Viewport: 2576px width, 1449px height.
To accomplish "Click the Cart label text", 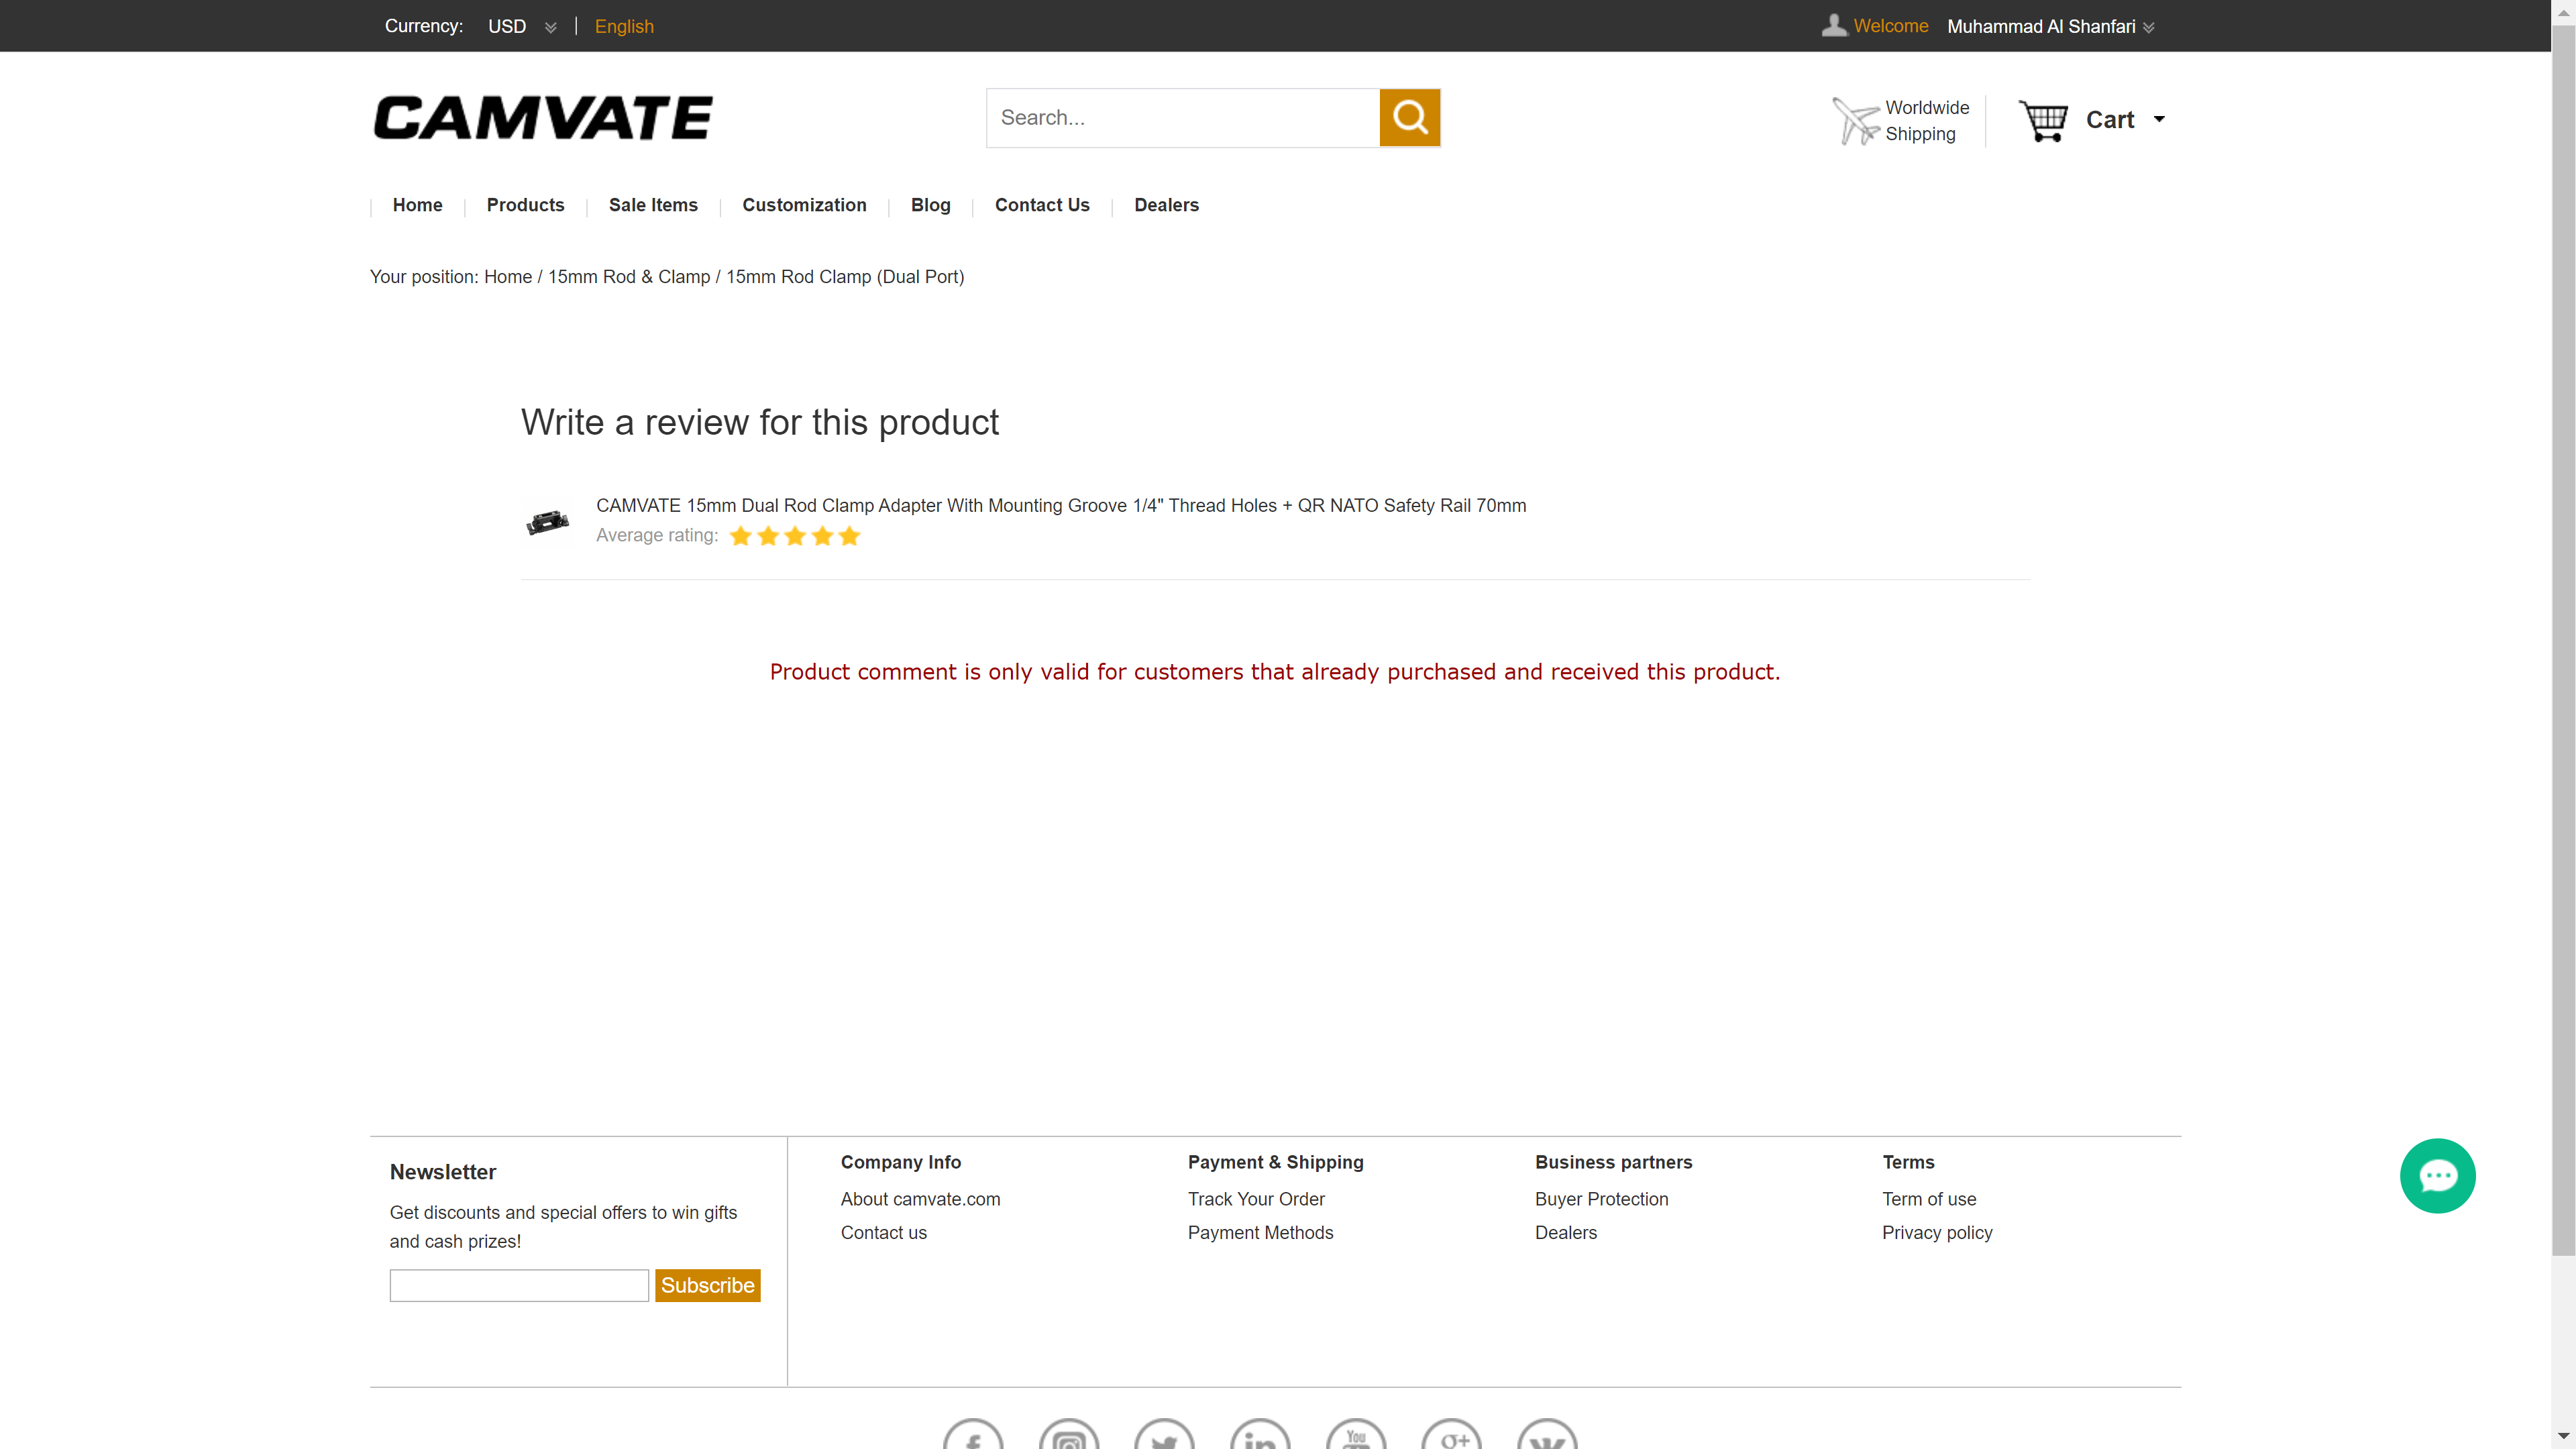I will coord(2110,119).
